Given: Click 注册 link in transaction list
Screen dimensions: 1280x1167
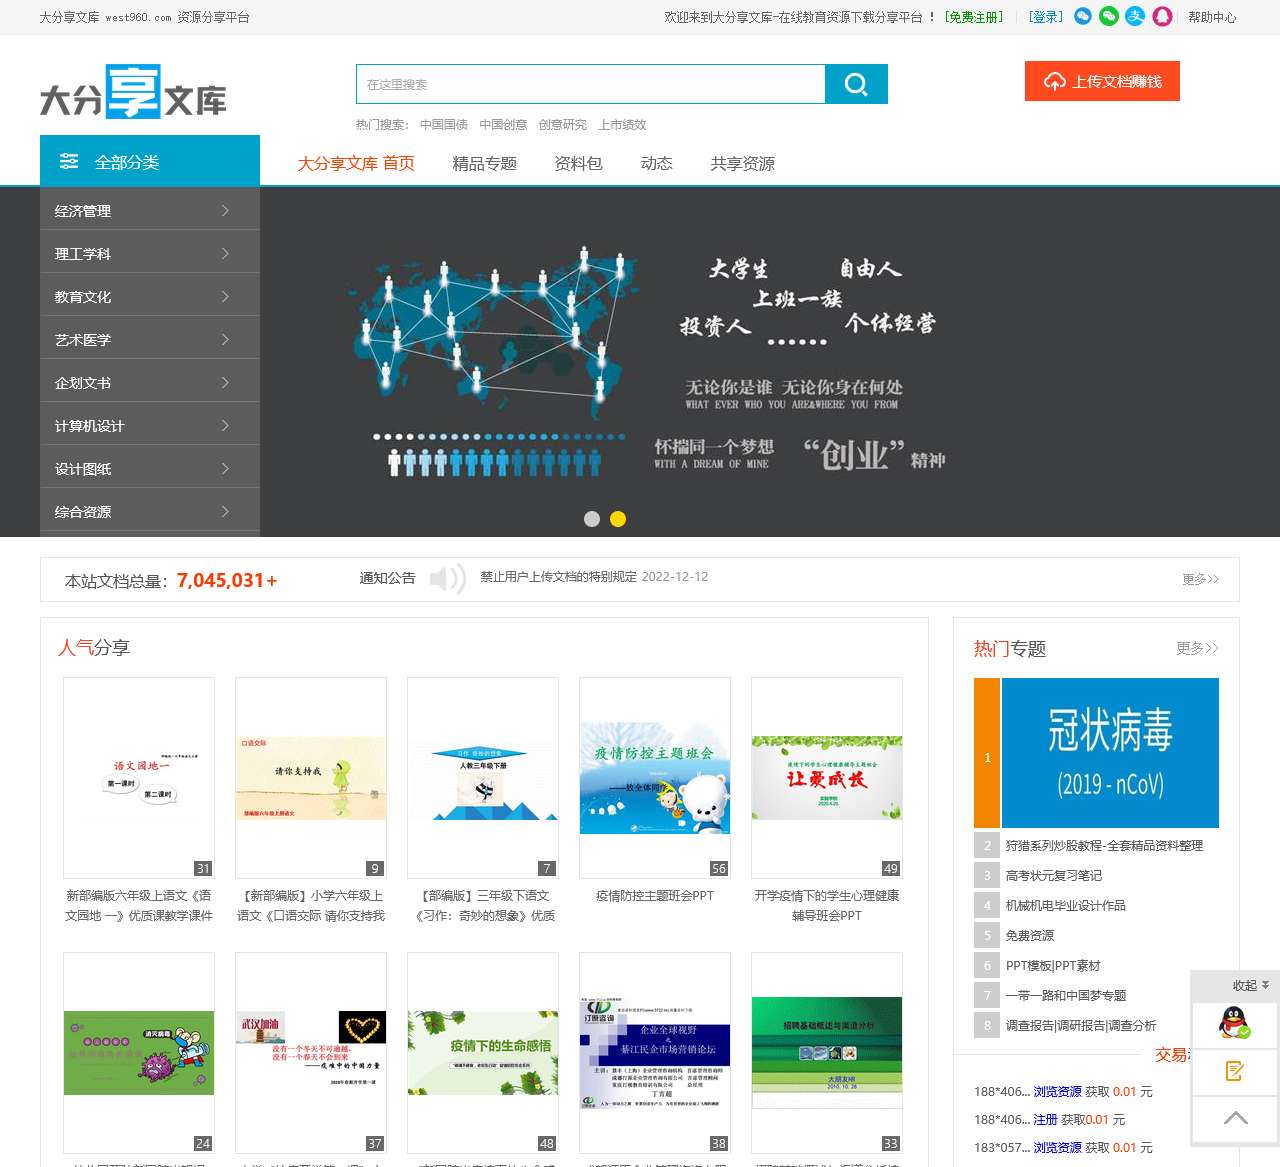Looking at the screenshot, I should point(1045,1120).
